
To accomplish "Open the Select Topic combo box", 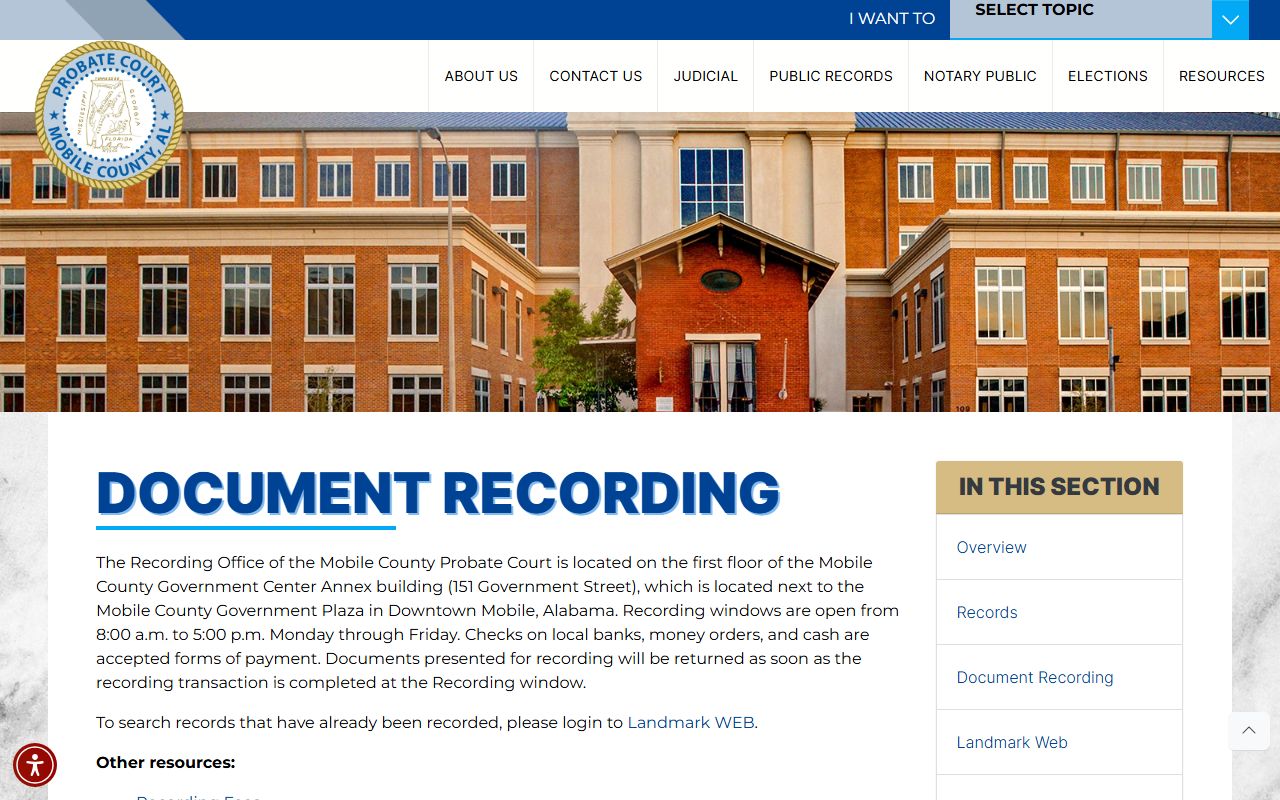I will 1099,19.
